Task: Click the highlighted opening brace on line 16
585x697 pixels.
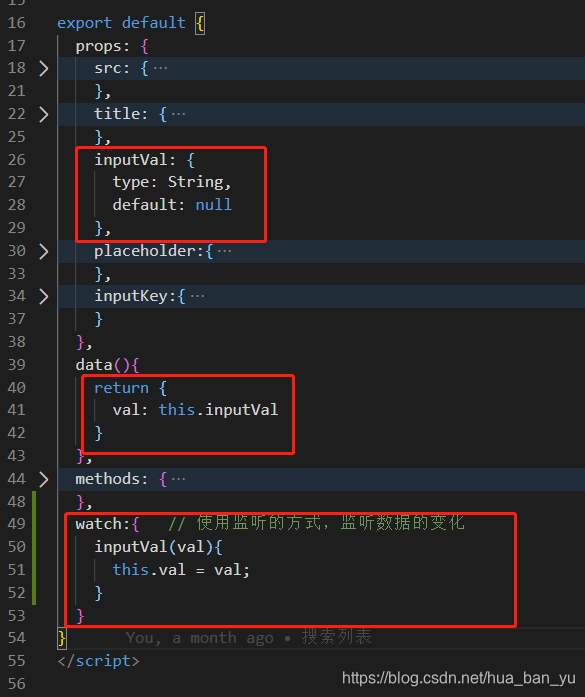Action: point(200,23)
